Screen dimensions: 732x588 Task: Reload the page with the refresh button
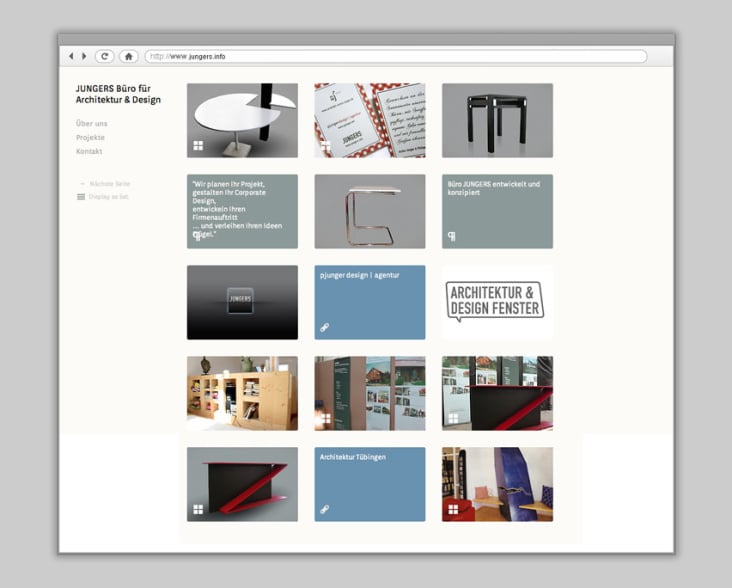pyautogui.click(x=105, y=56)
